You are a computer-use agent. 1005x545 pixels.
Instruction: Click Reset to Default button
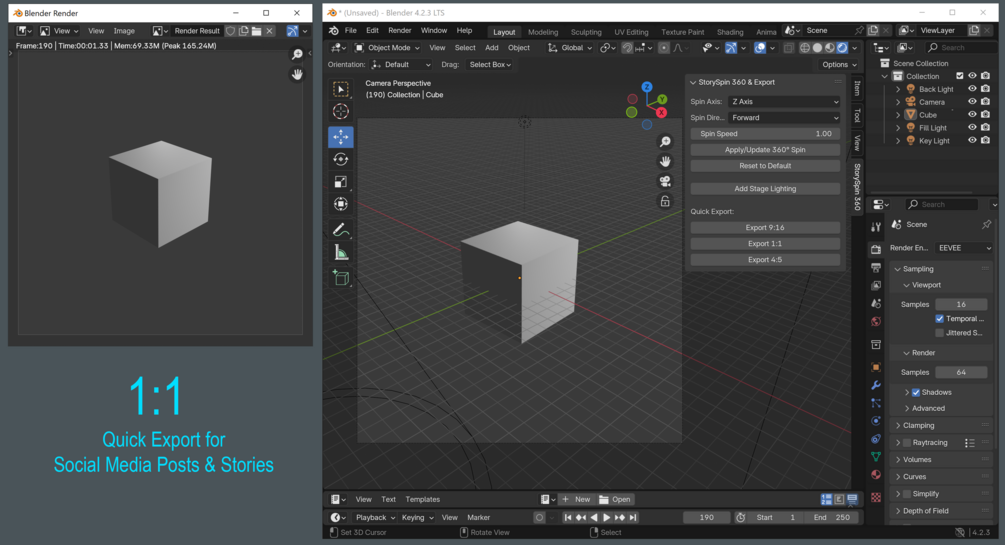pyautogui.click(x=765, y=165)
